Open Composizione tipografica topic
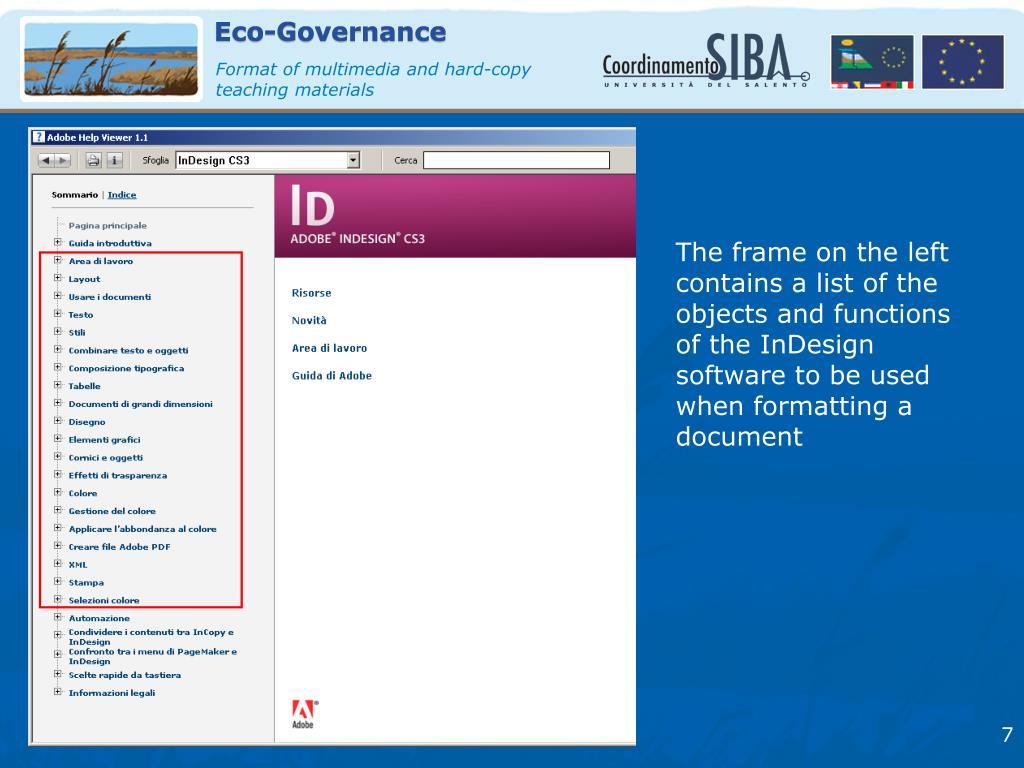This screenshot has width=1024, height=768. tap(126, 368)
